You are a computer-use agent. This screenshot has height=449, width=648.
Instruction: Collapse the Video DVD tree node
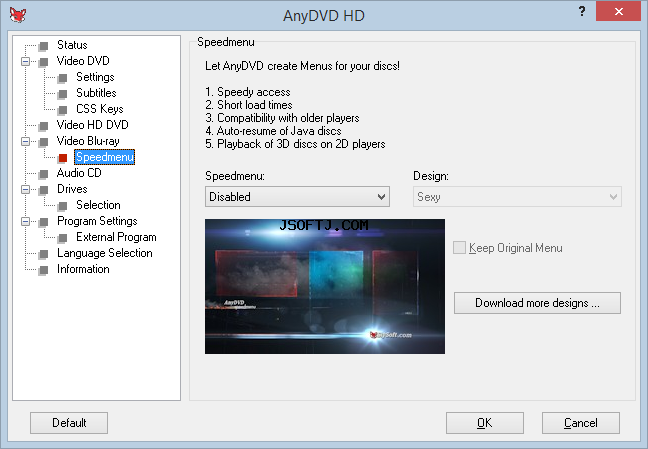(25, 62)
